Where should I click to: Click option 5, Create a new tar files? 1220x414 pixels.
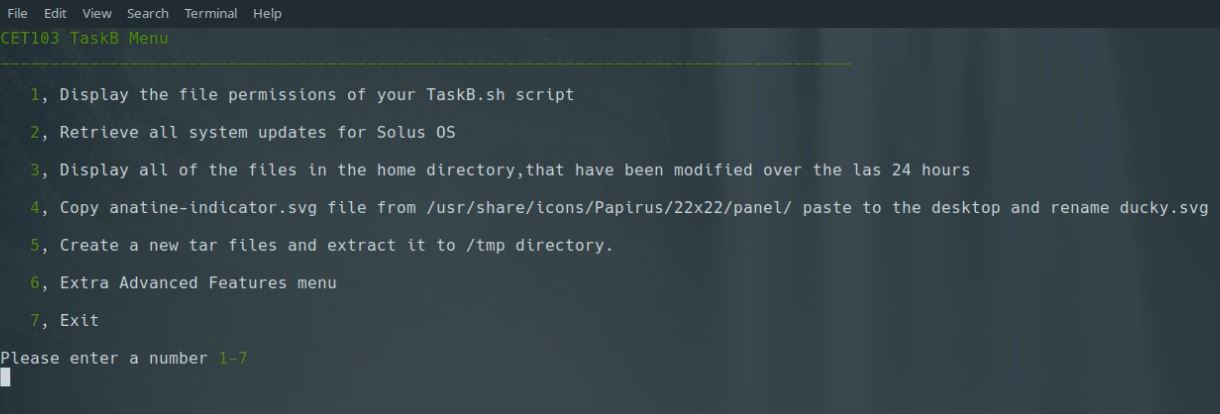pos(321,245)
